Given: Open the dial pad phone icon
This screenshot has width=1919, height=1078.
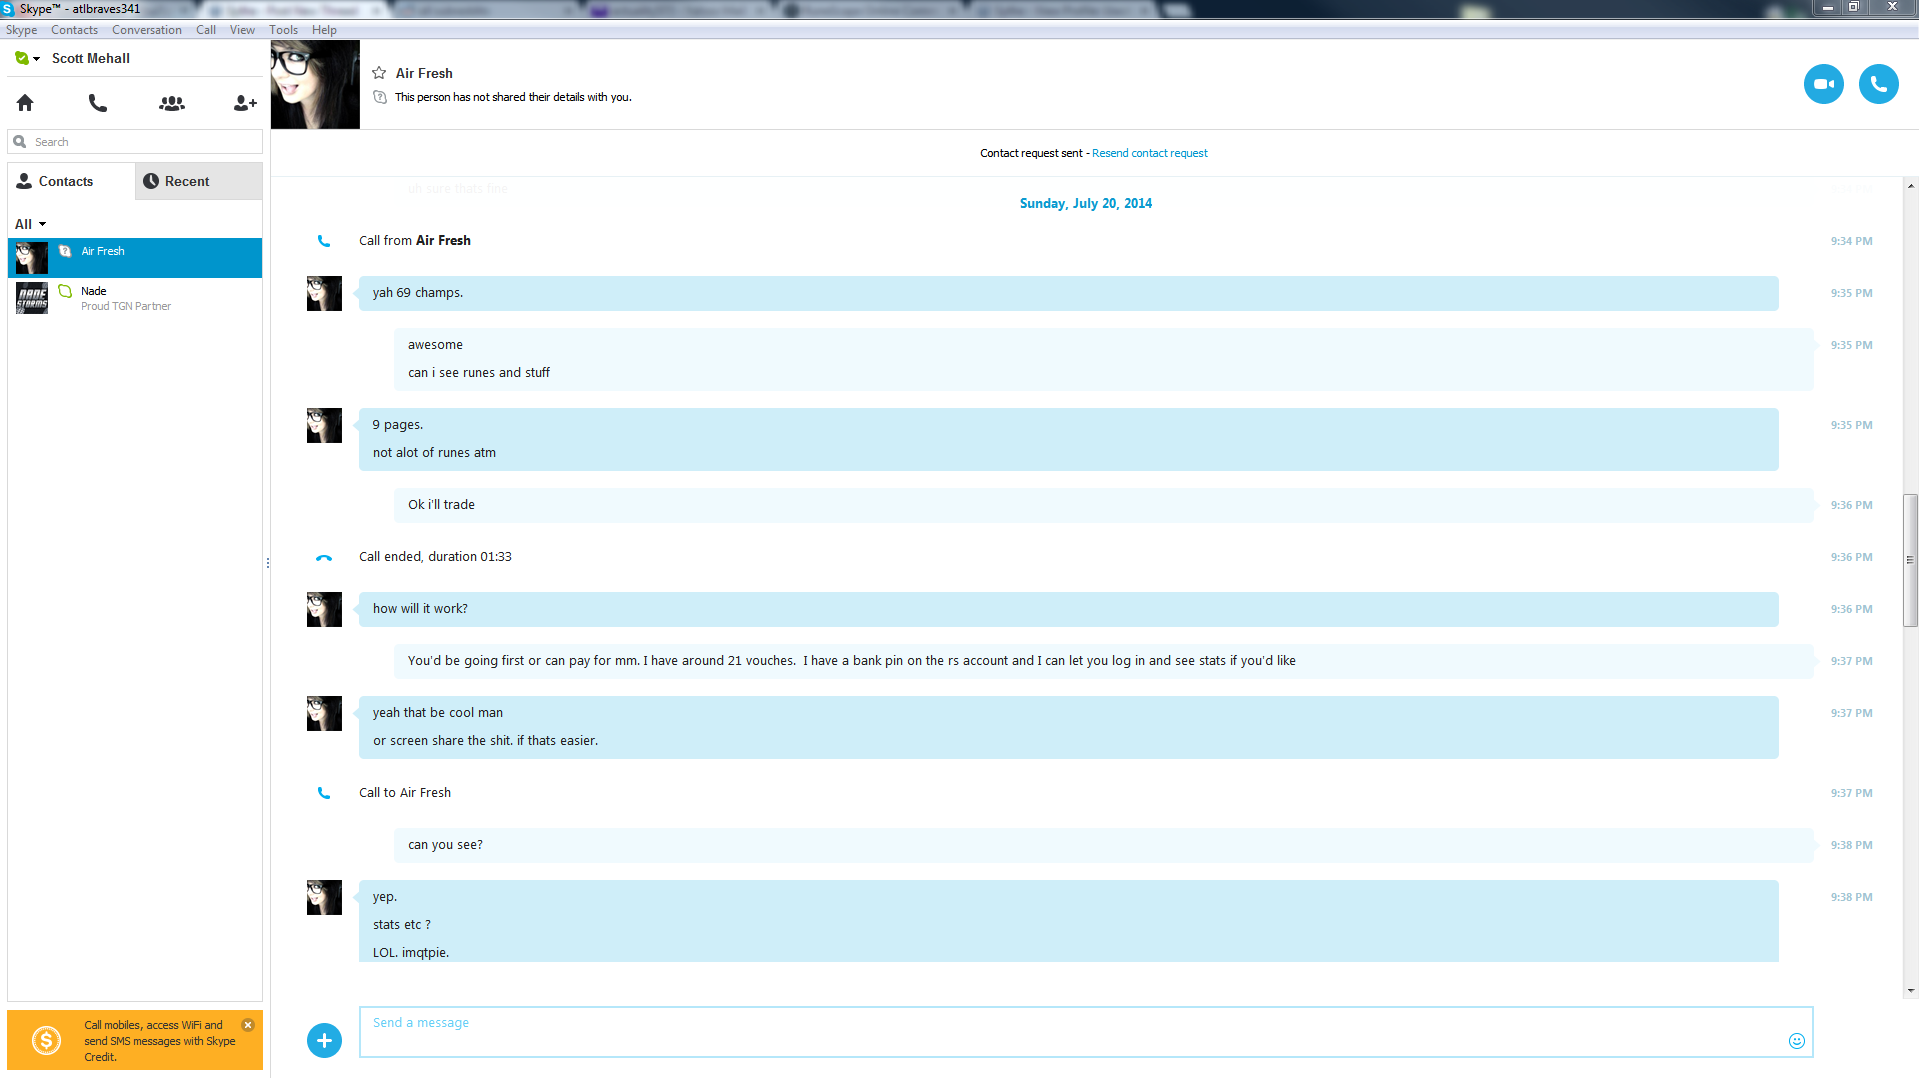Looking at the screenshot, I should [x=98, y=103].
